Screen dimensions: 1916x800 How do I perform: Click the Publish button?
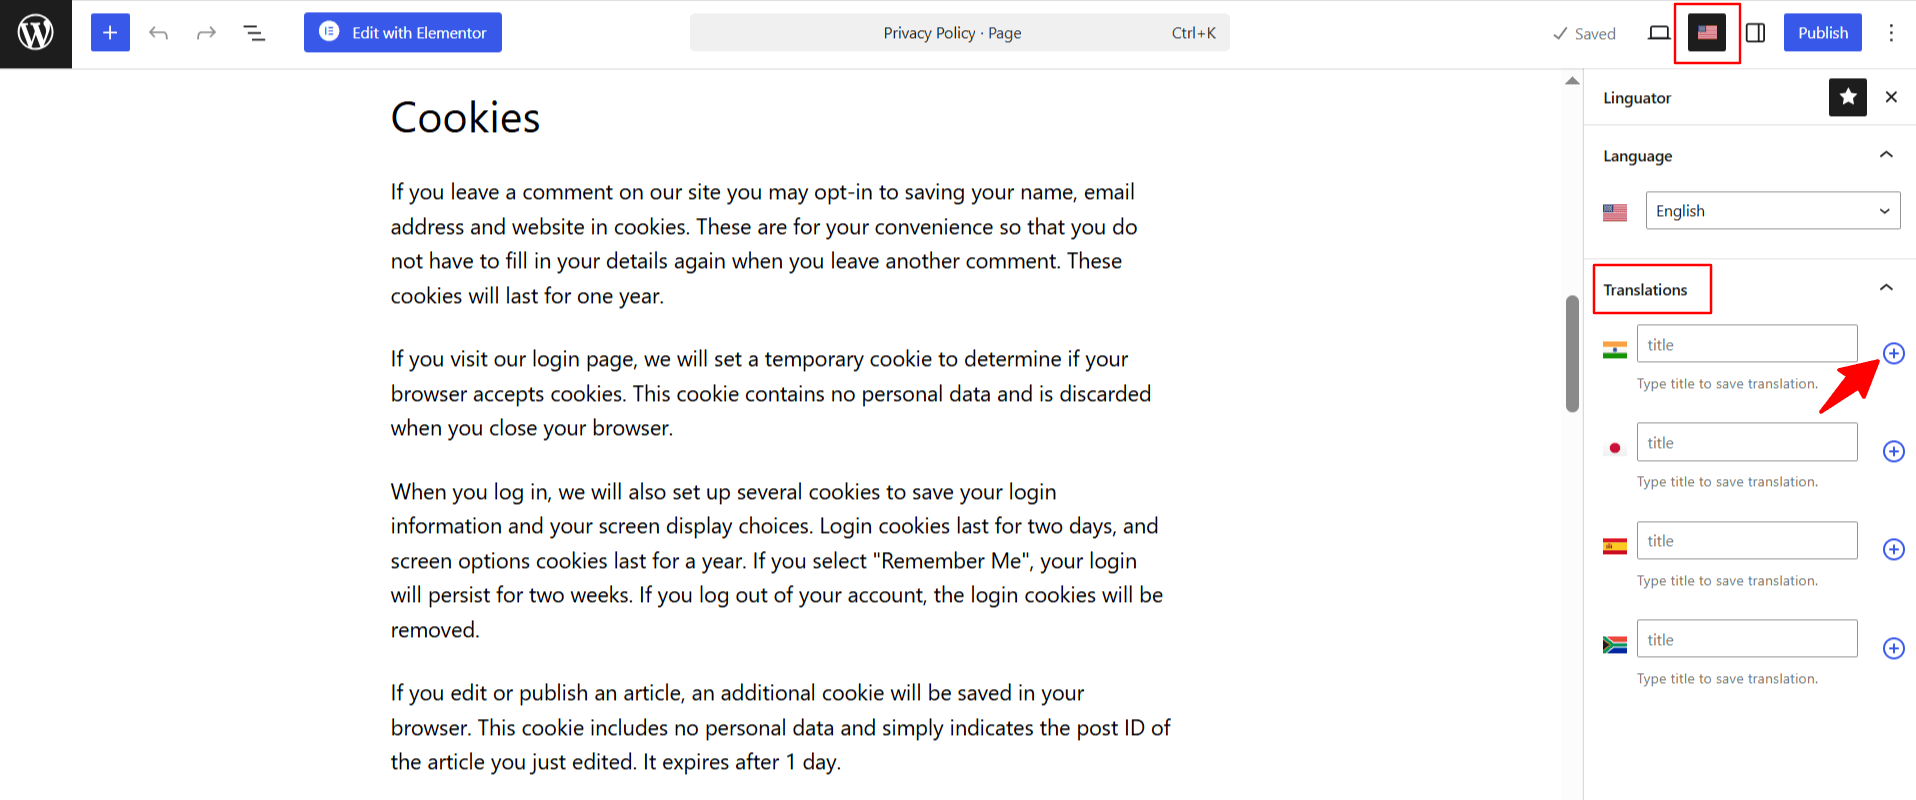pos(1822,33)
